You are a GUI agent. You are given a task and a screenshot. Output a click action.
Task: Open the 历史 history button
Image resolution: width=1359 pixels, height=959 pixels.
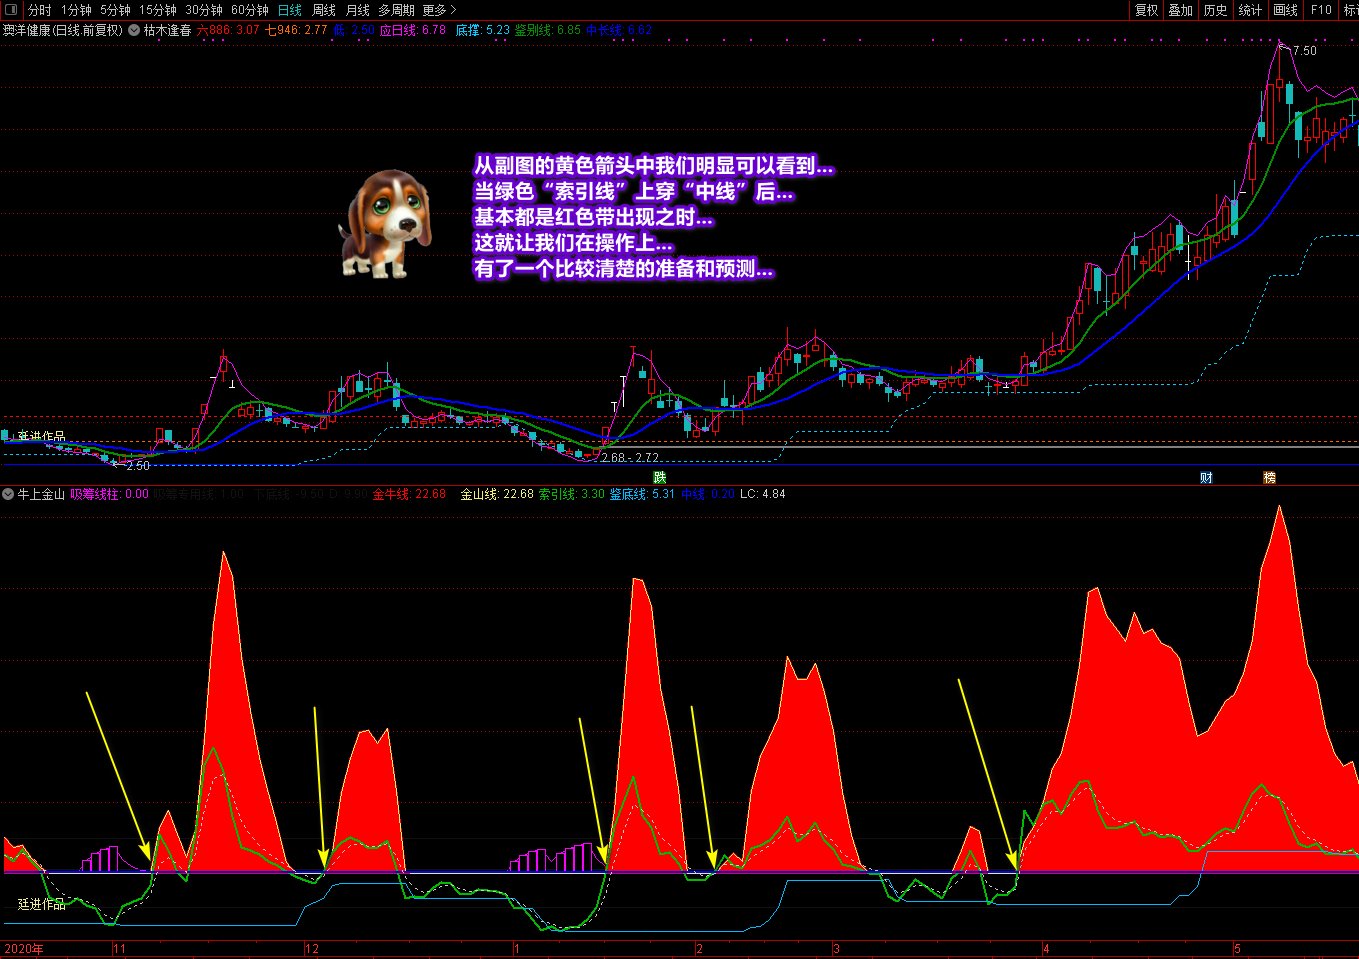[1216, 10]
